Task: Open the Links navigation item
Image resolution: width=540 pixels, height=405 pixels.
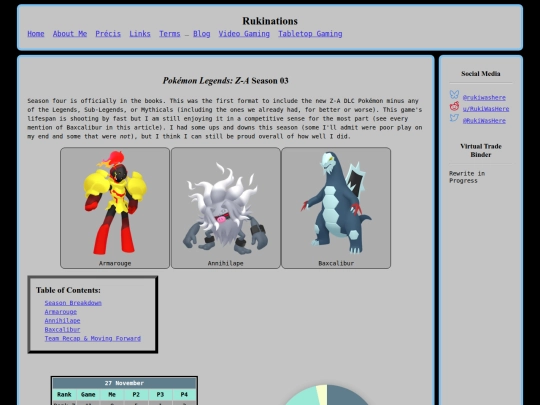Action: (140, 34)
